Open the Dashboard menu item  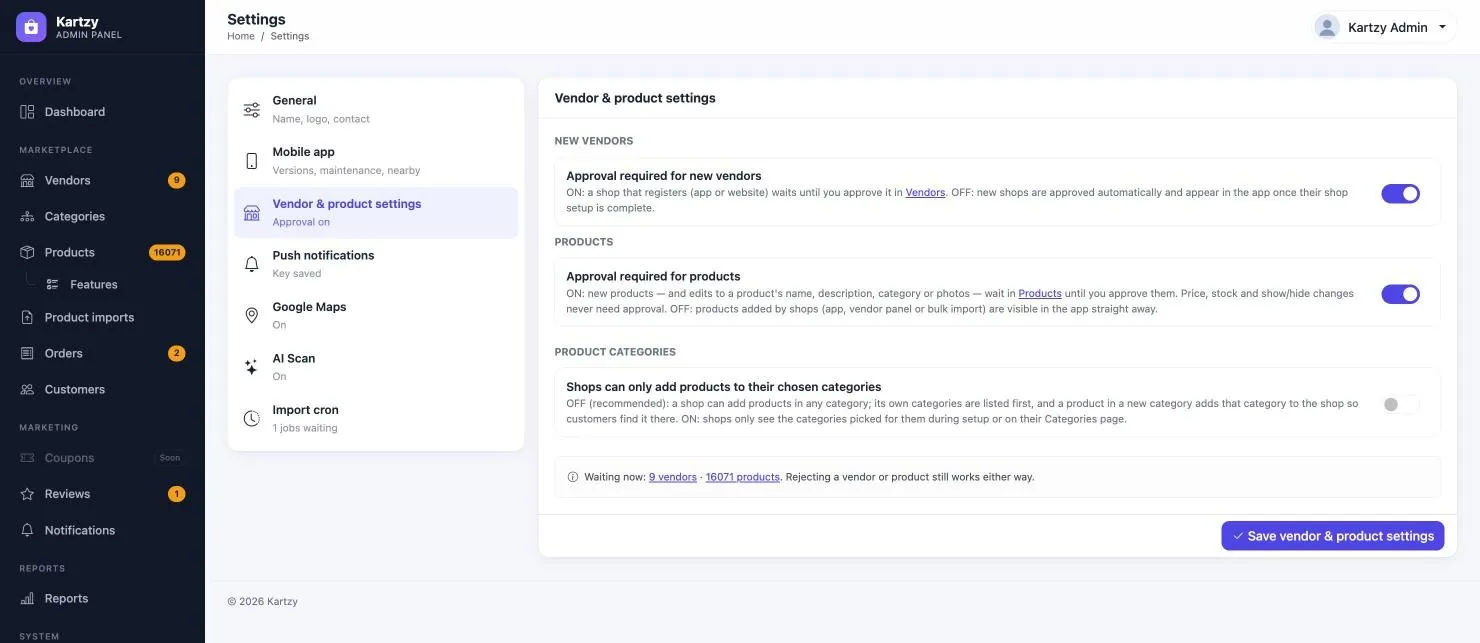[102, 112]
